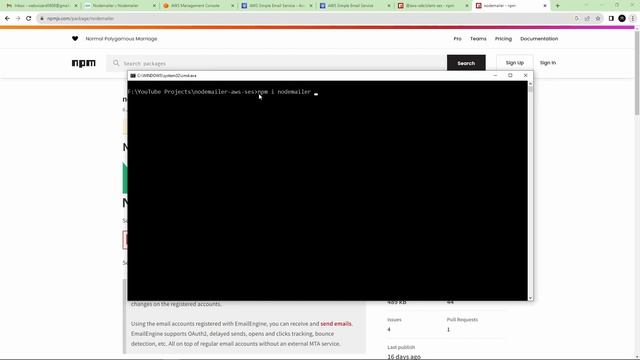The image size is (640, 360).
Task: Close the cmd.exe window
Action: tap(525, 76)
